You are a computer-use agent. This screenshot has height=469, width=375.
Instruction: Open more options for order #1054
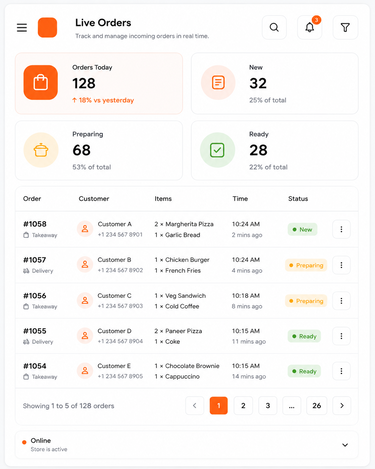point(341,371)
